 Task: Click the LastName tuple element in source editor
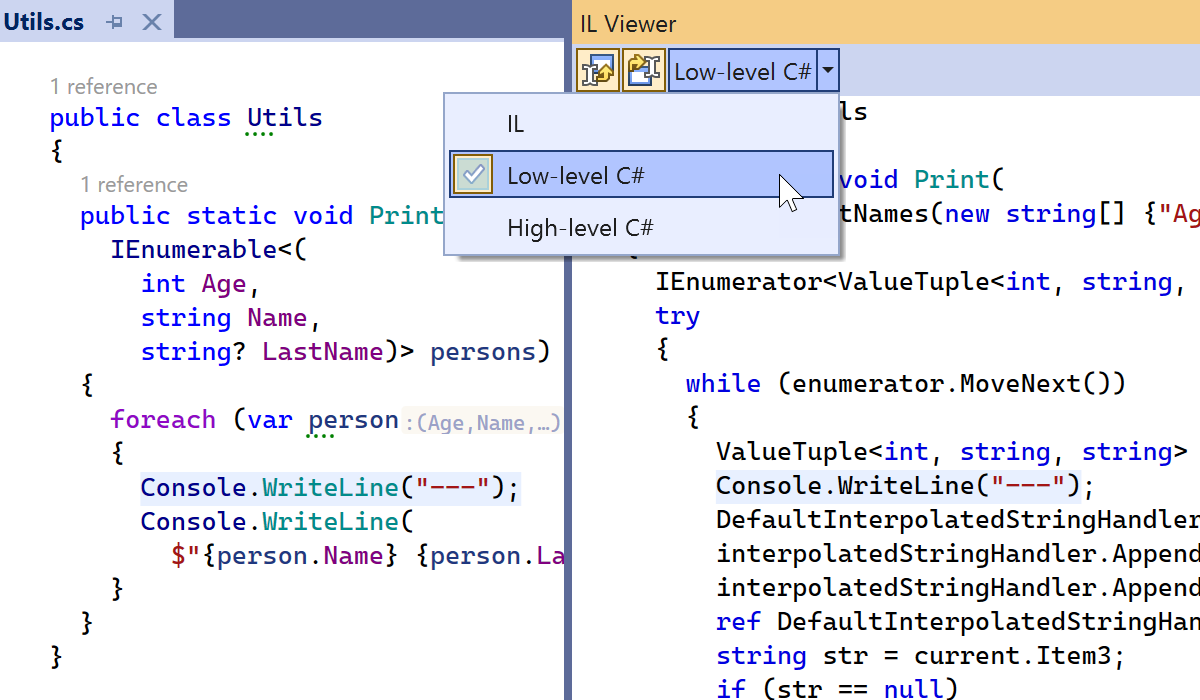click(x=322, y=352)
